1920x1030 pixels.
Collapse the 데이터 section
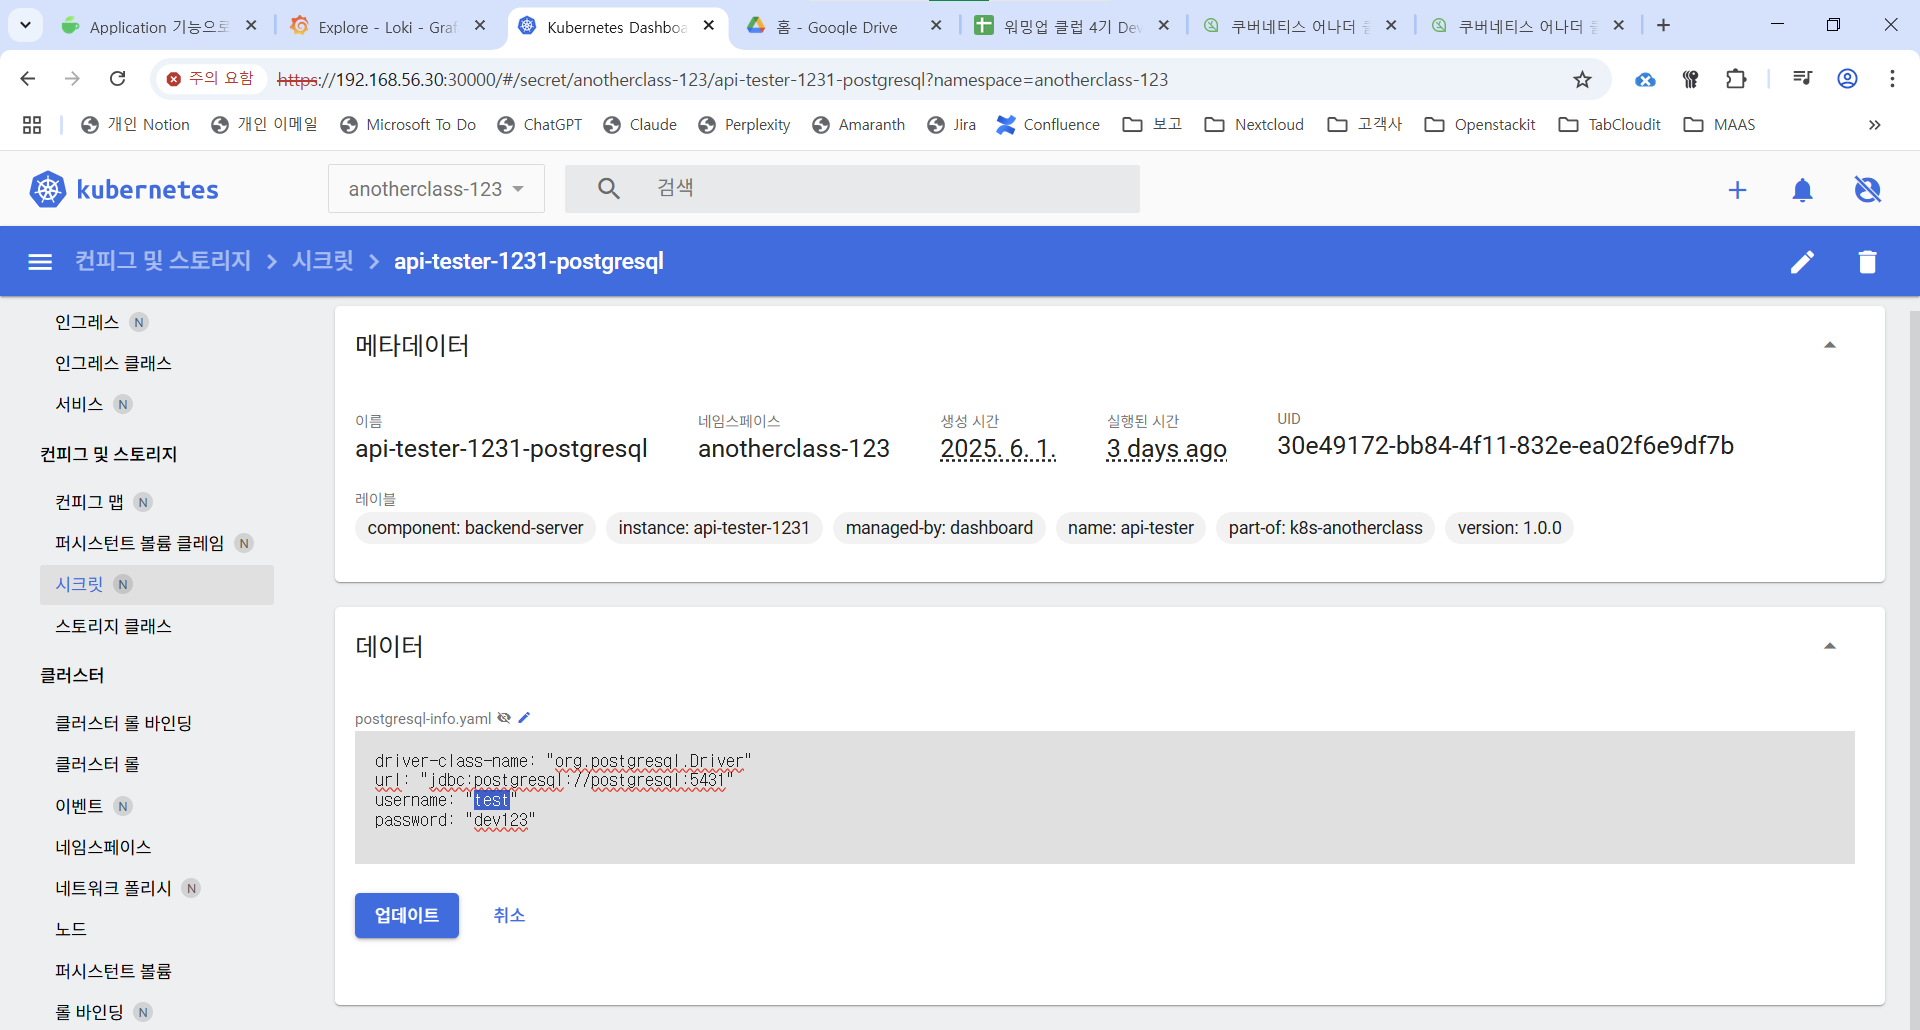pos(1830,646)
